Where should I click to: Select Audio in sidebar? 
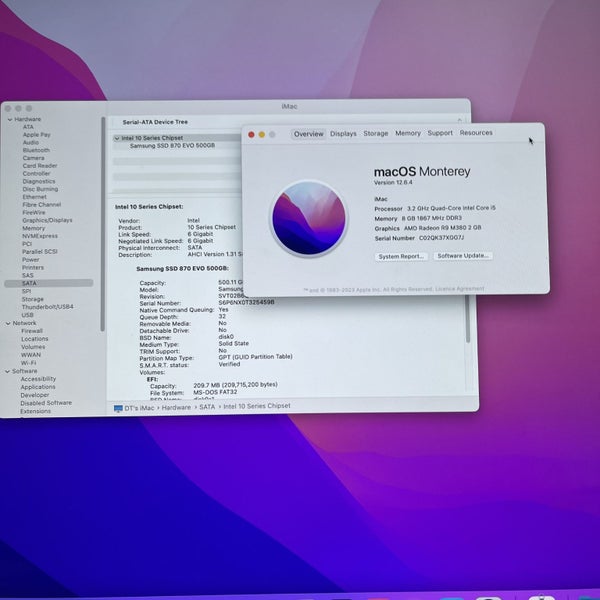click(x=31, y=142)
